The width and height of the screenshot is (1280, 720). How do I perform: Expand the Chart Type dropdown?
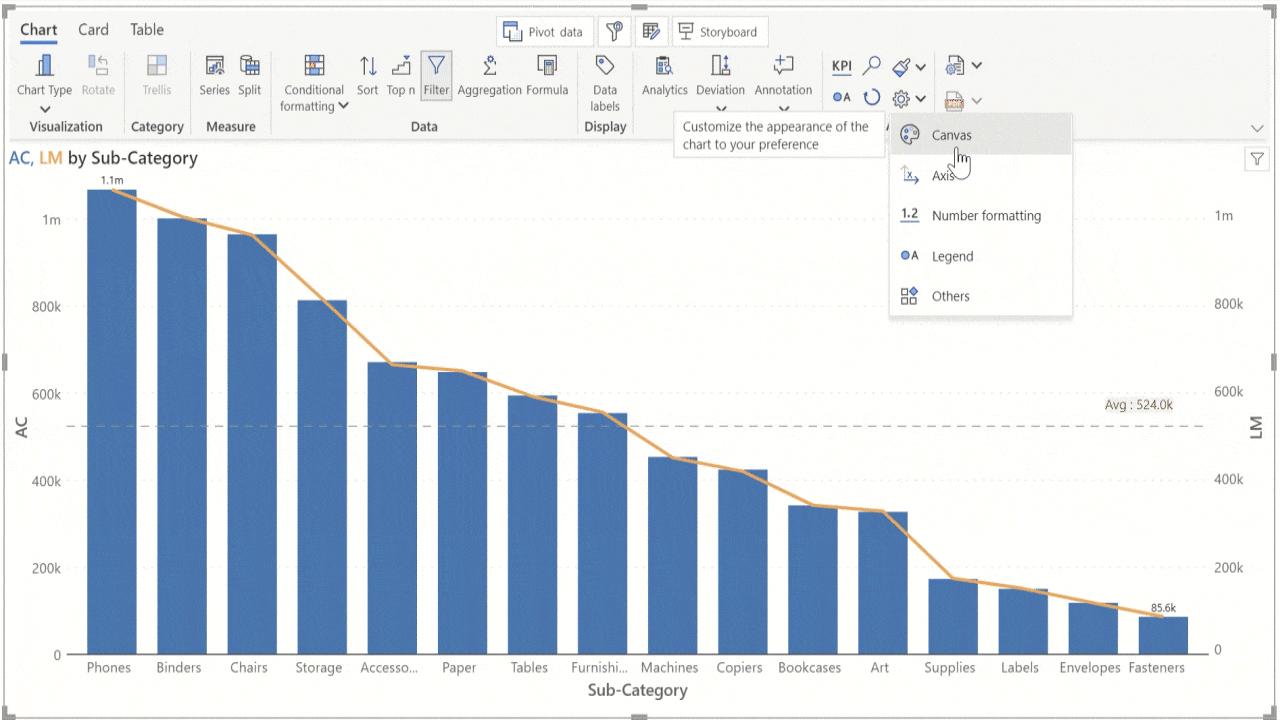(45, 109)
